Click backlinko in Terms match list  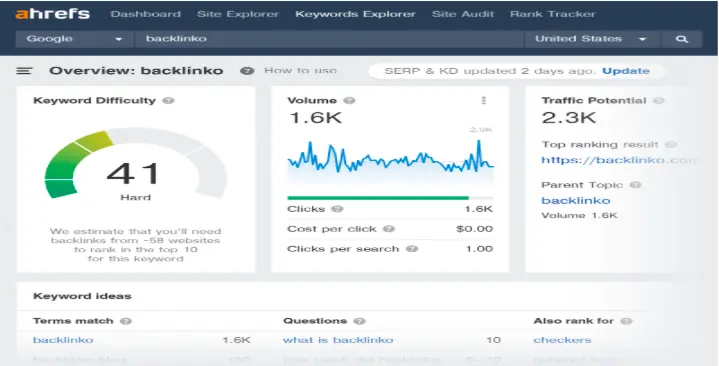click(x=63, y=340)
